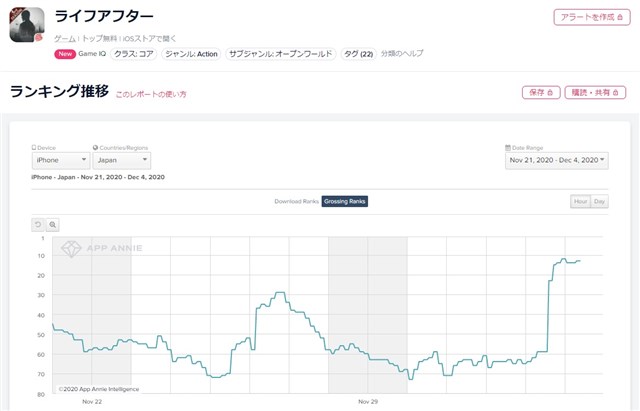Screen dimensions: 640x411
Task: Open the Countries/Regions dropdown showing Japan
Action: point(121,160)
